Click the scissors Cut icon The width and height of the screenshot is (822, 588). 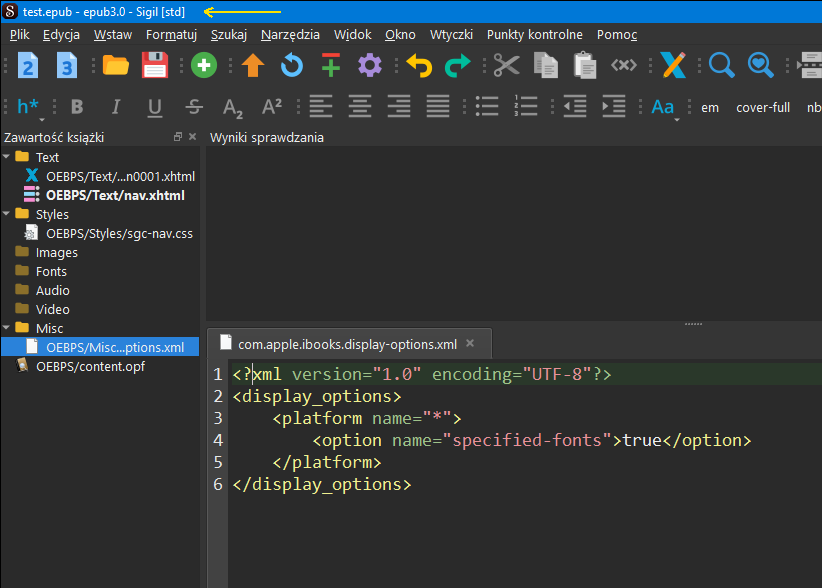point(506,66)
